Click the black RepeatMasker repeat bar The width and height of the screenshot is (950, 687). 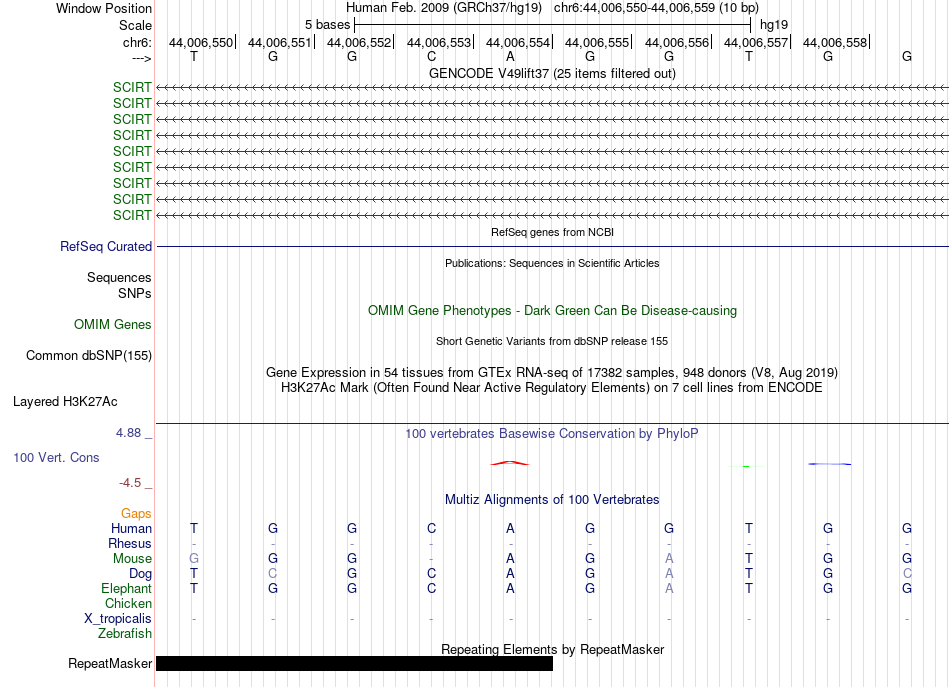pyautogui.click(x=354, y=663)
